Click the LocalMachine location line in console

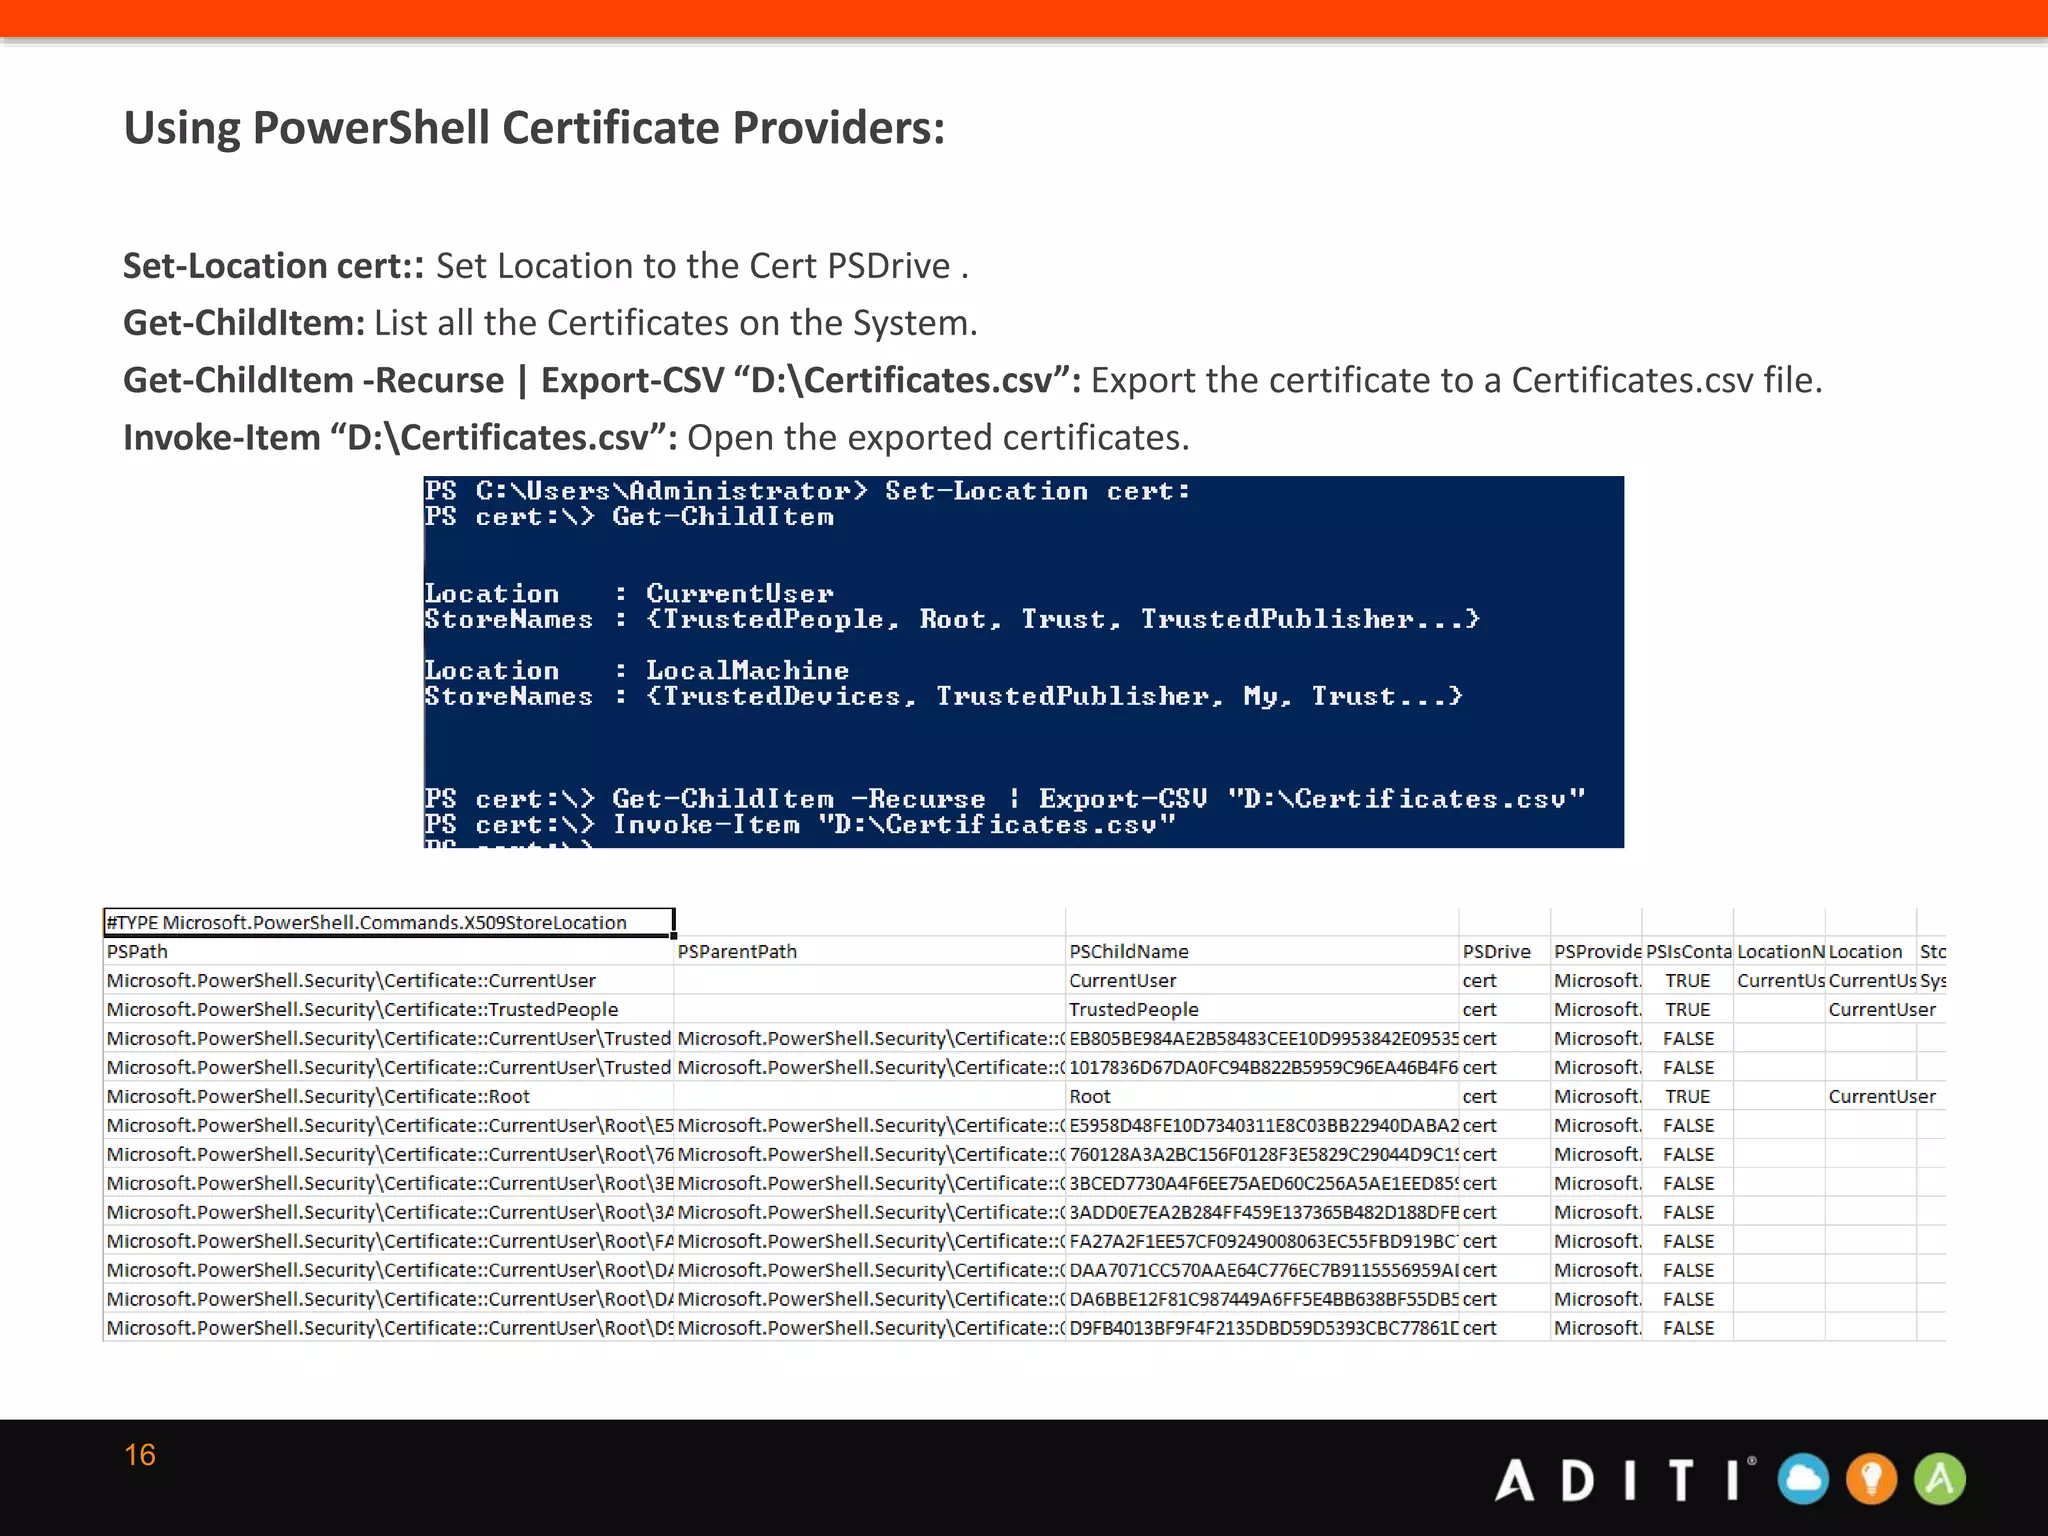[637, 670]
